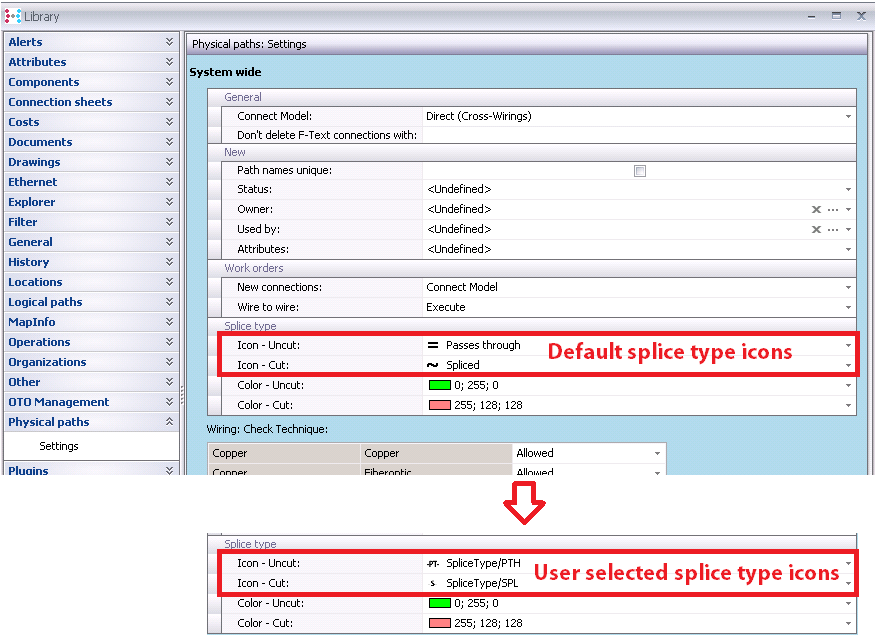Open the Owner dropdown arrow
Image resolution: width=877 pixels, height=635 pixels.
(x=848, y=210)
